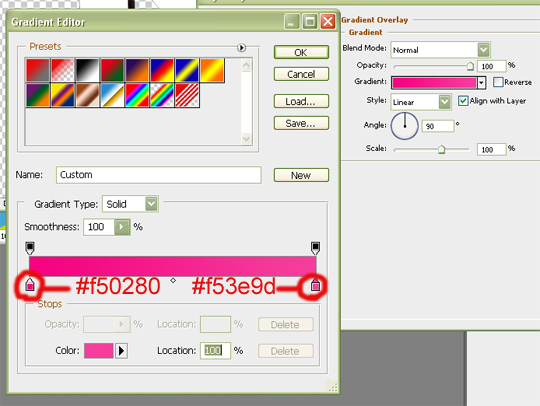540x406 pixels.
Task: Click the stop Color swatch
Action: [98, 351]
